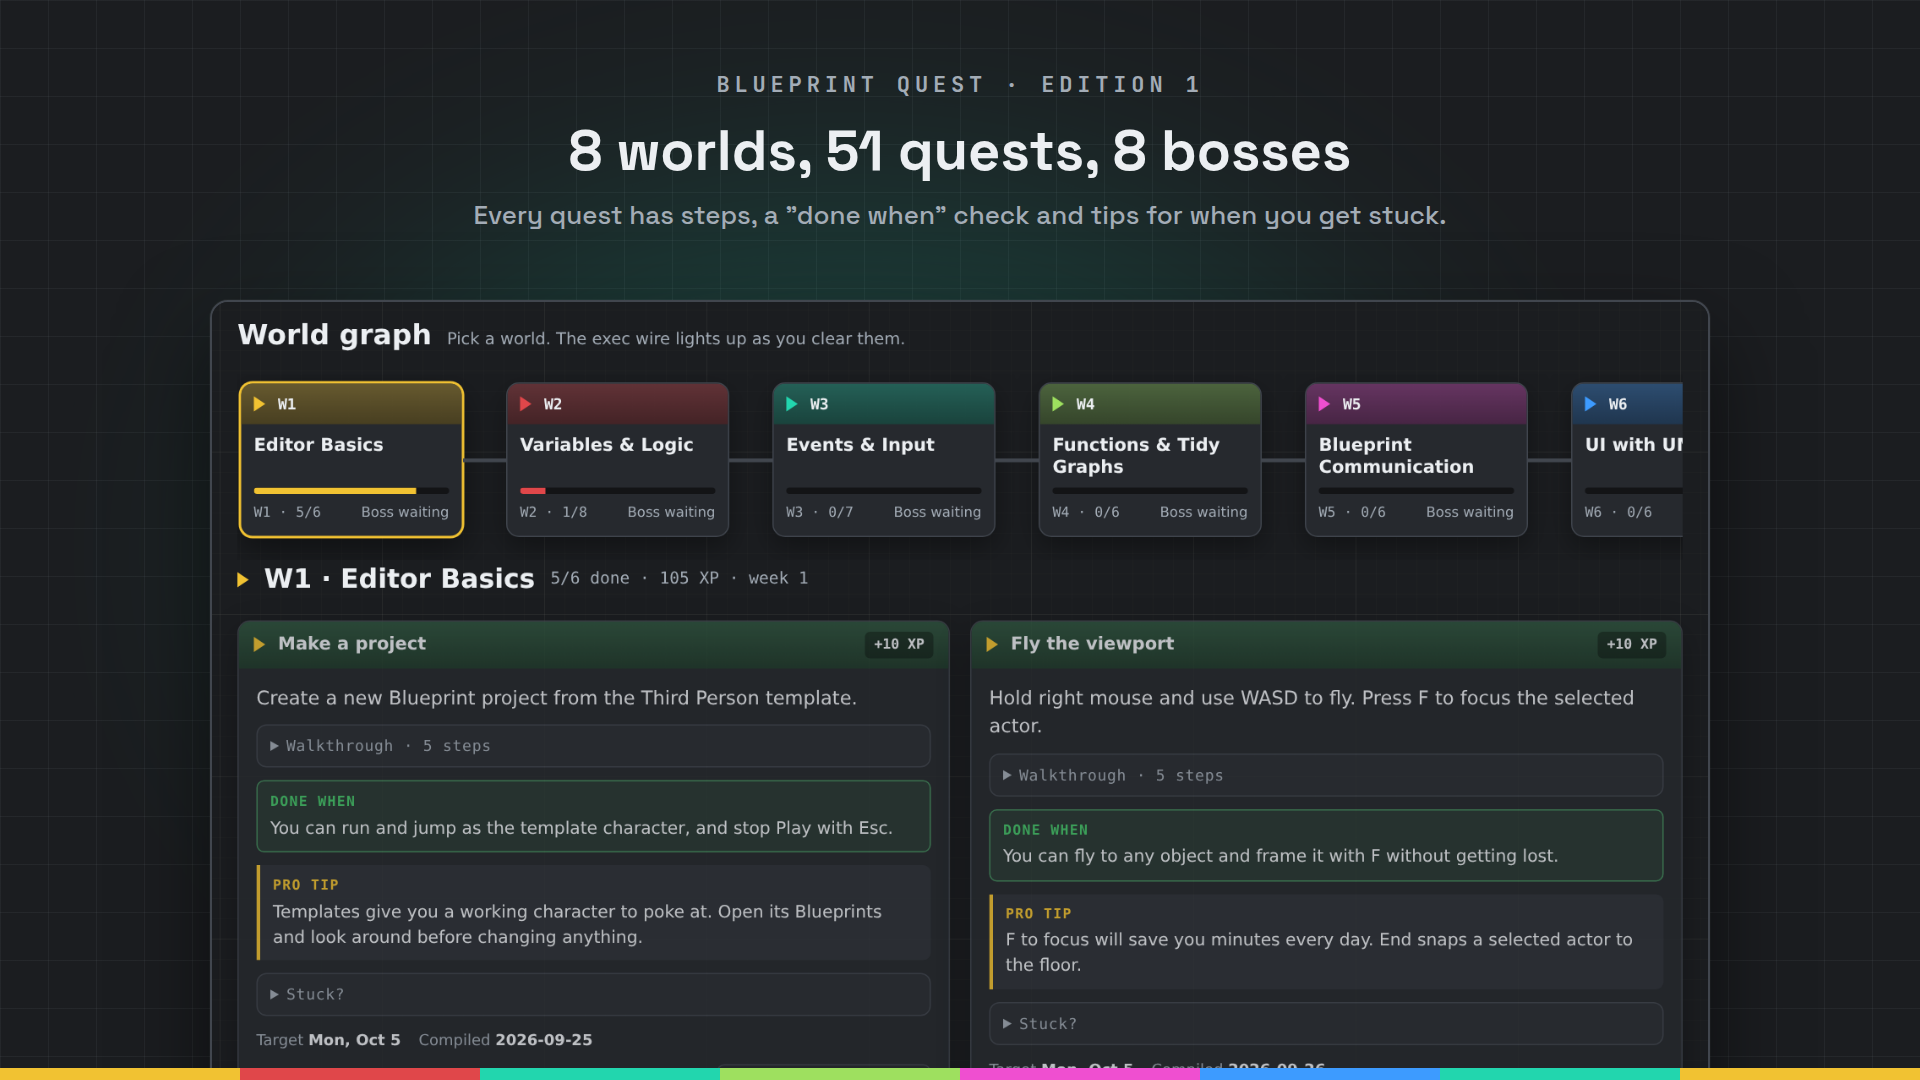Screen dimensions: 1920x1080
Task: Click '5/6 done · 105 XP · week 1' text
Action: [679, 578]
